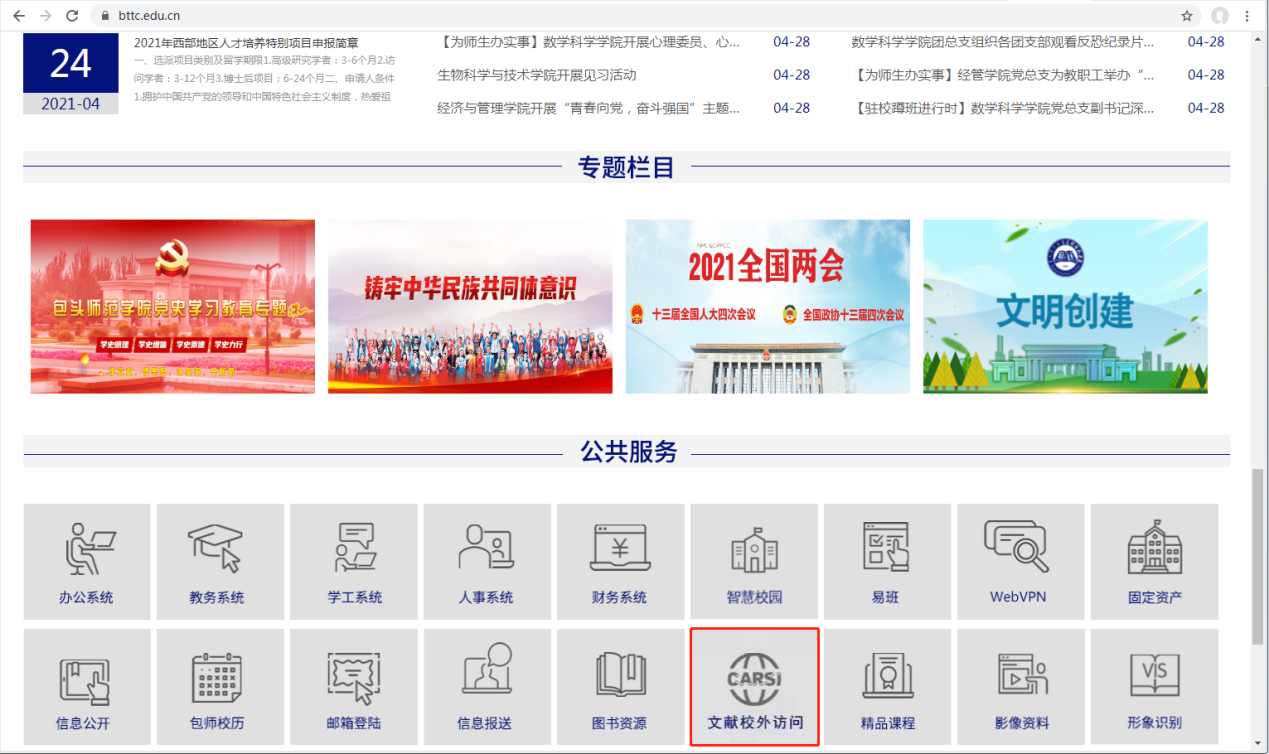Click the 24 2021-04 date block

[x=70, y=74]
